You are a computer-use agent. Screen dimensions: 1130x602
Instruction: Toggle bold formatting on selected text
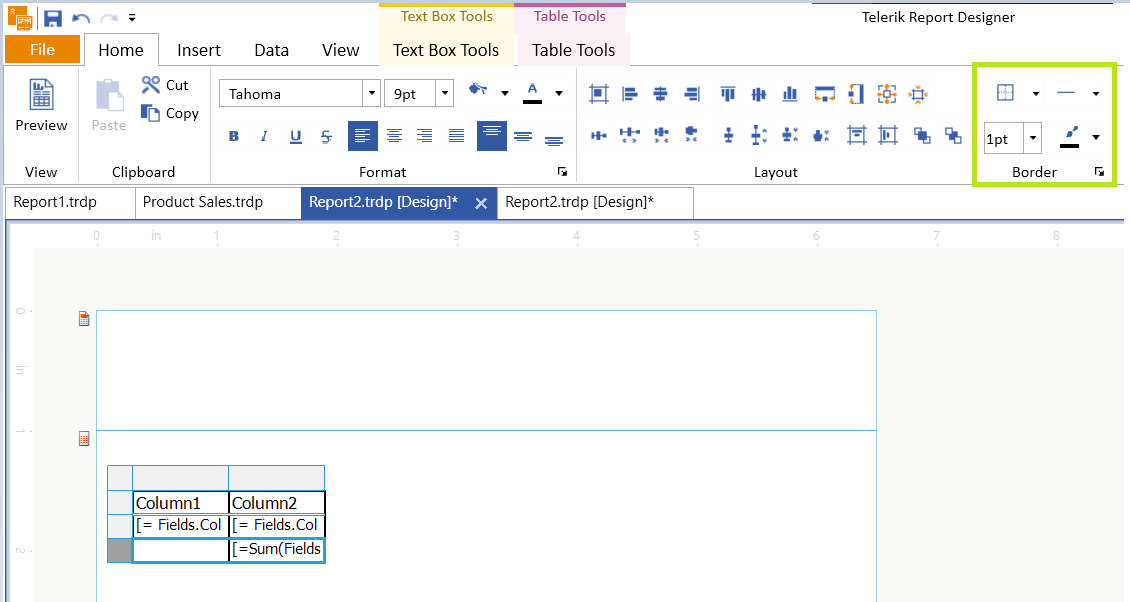(233, 136)
